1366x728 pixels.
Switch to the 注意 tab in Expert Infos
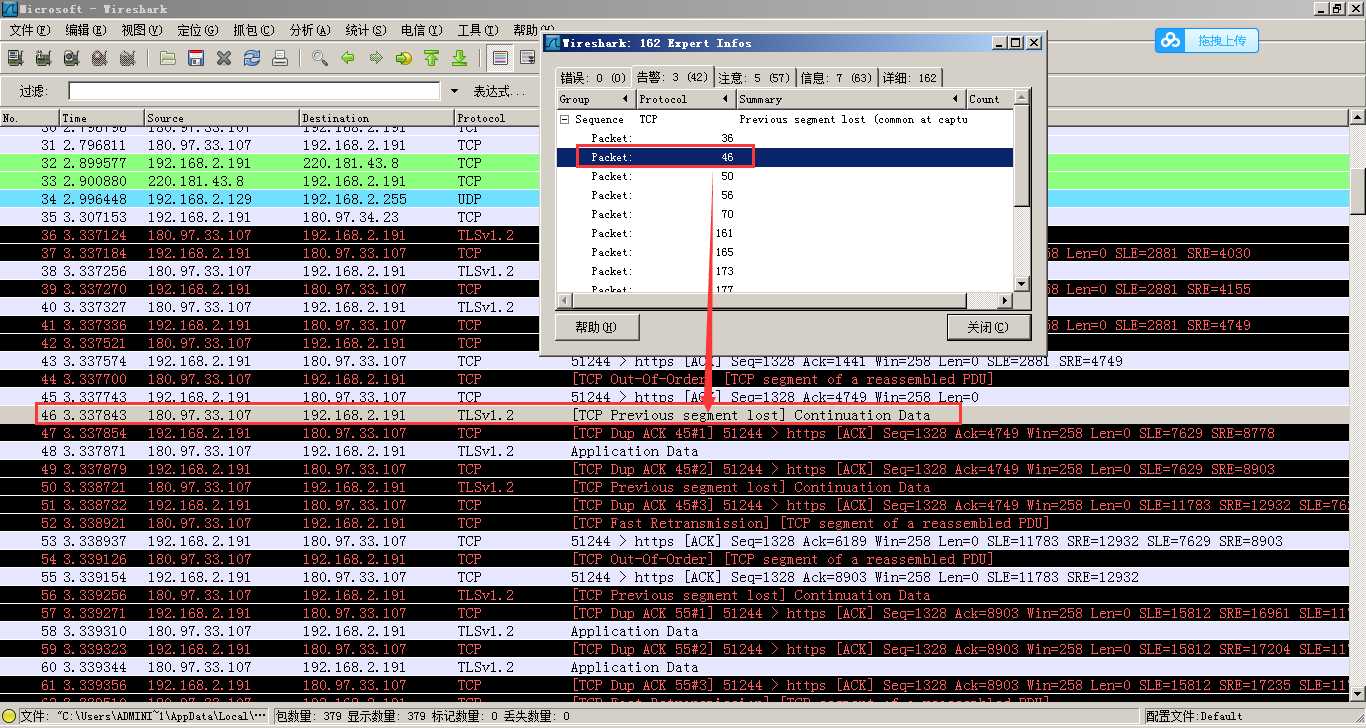click(x=753, y=77)
